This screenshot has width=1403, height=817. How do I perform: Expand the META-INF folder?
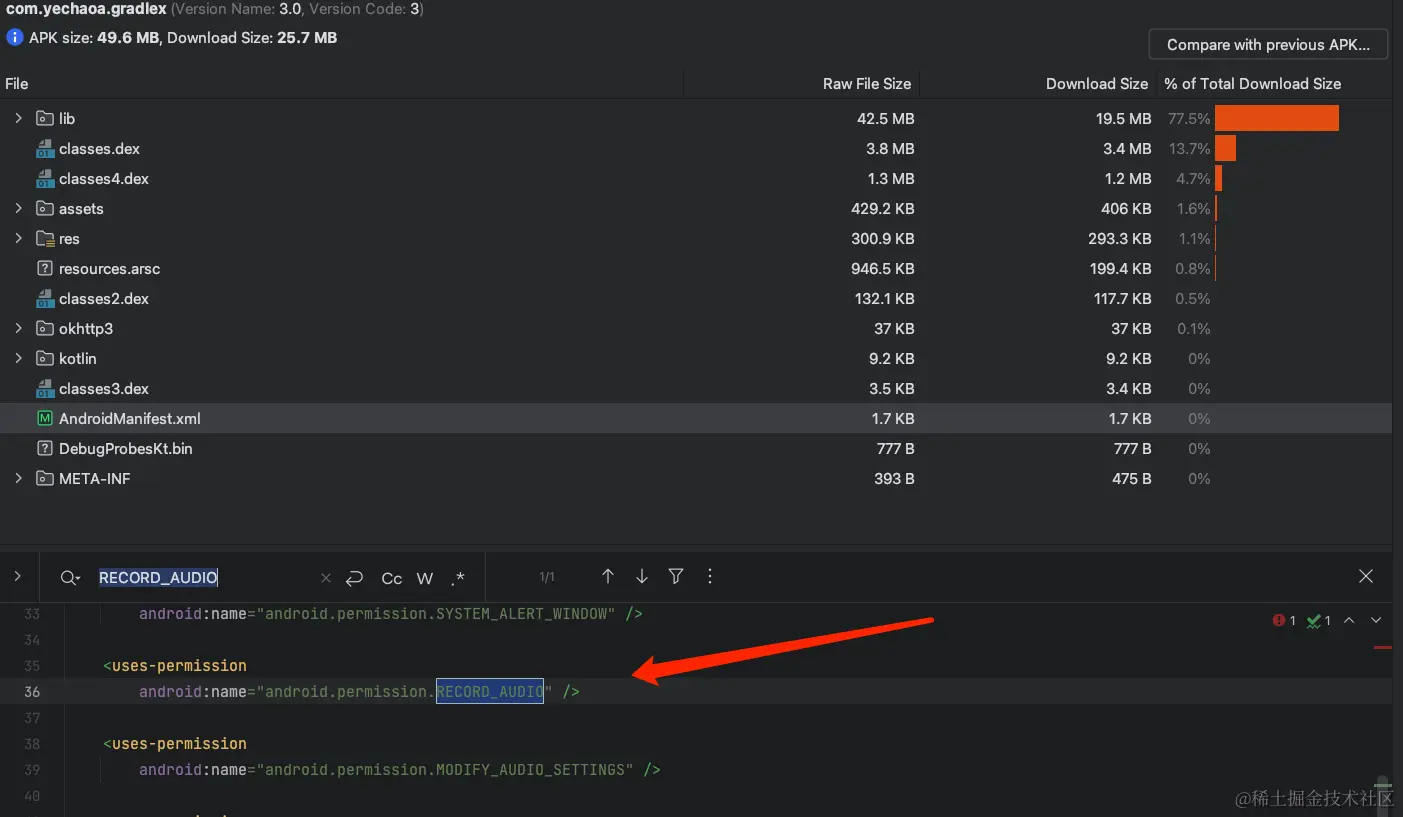click(x=18, y=478)
